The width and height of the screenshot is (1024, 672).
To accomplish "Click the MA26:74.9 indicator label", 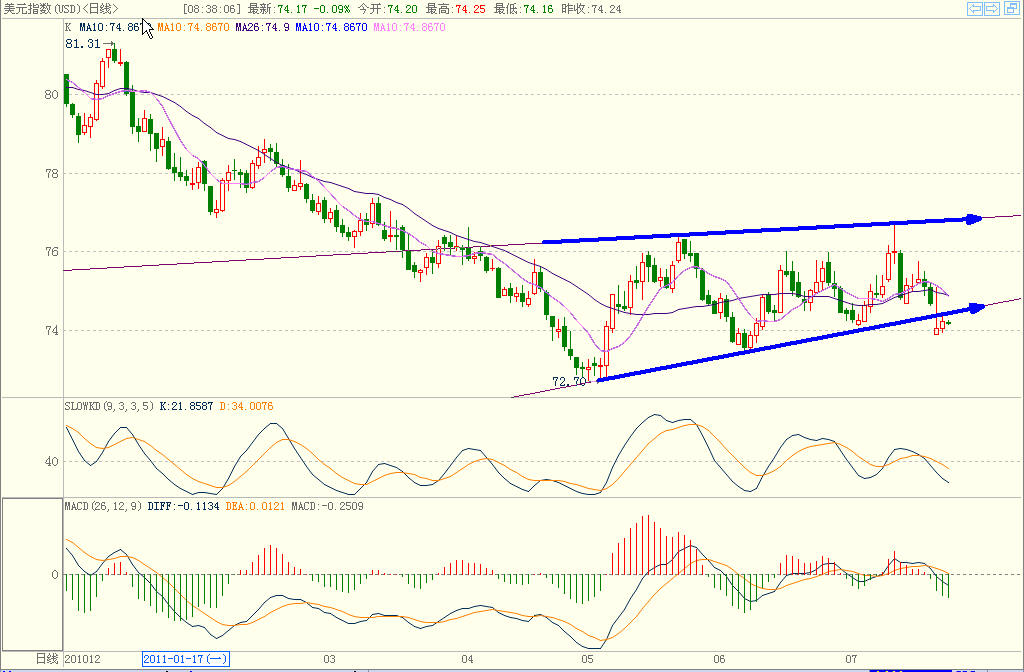I will point(263,27).
